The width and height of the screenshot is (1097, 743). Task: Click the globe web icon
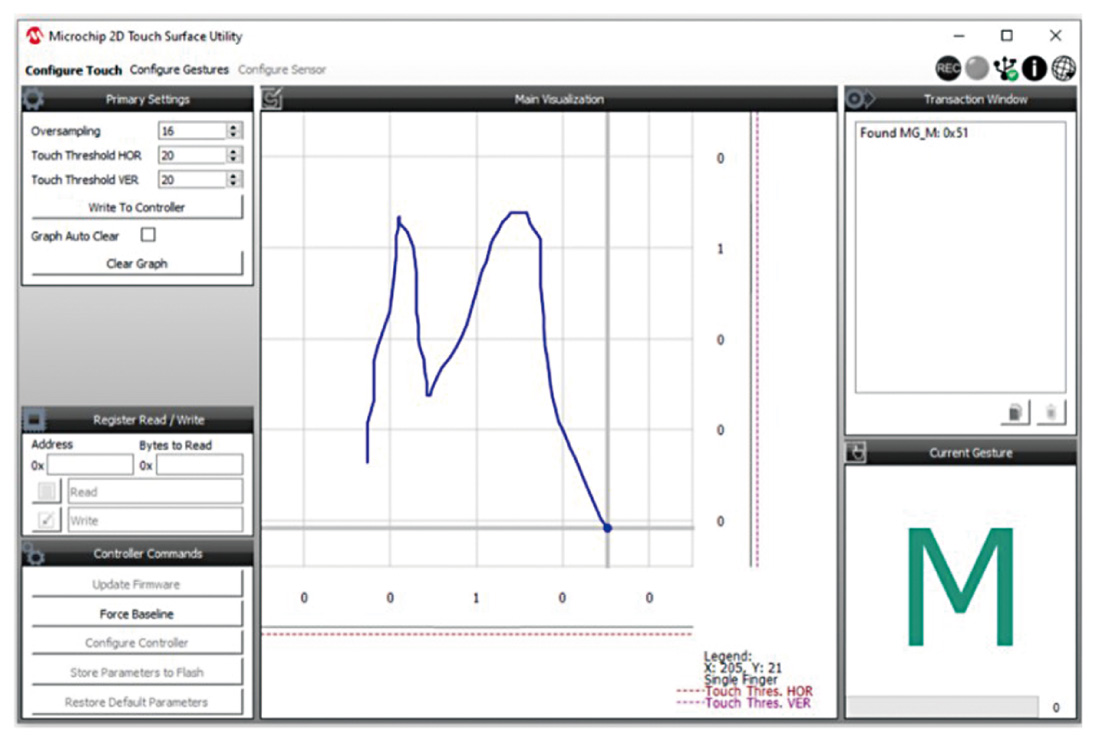coord(1063,68)
